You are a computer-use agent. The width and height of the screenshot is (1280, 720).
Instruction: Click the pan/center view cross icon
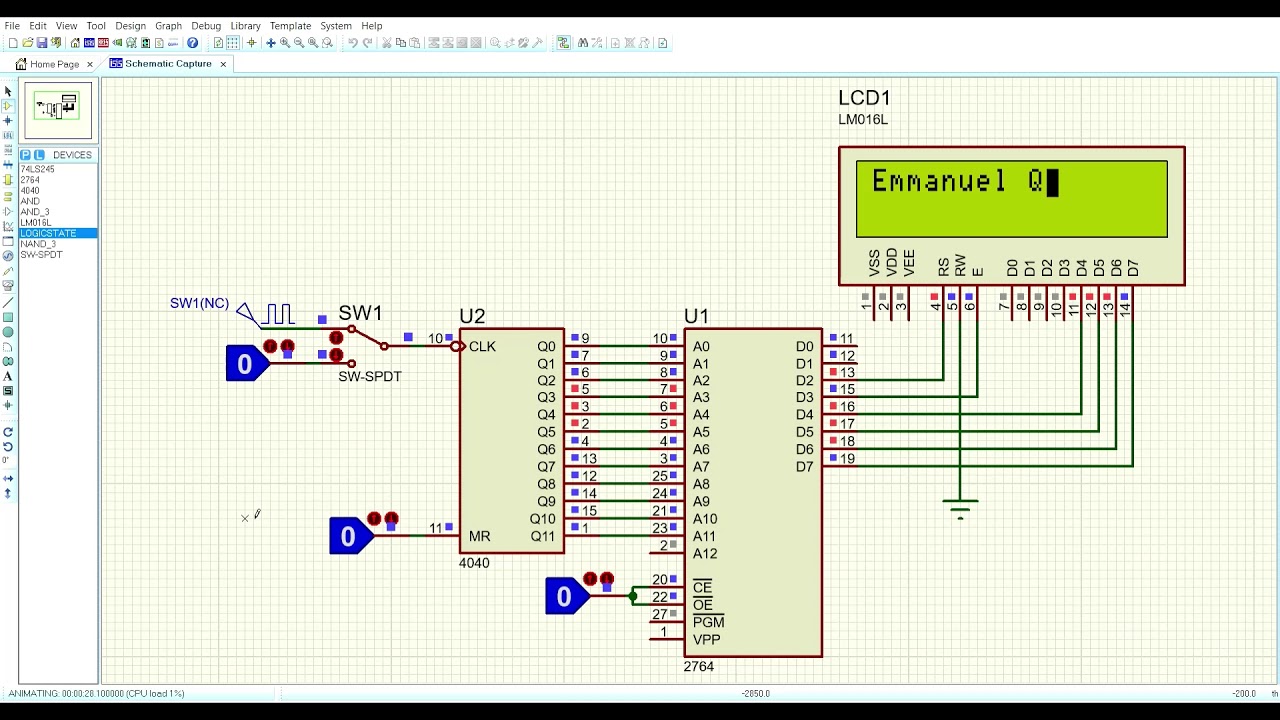tap(270, 43)
